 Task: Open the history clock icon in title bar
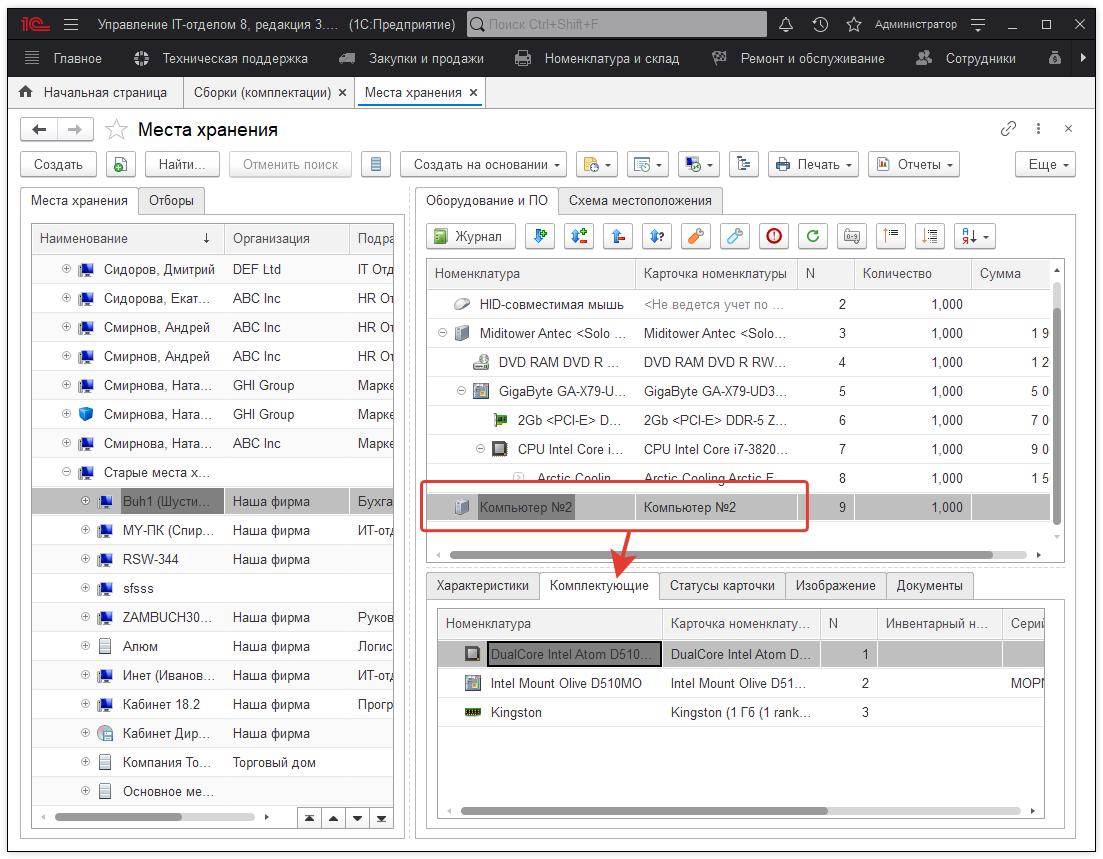coord(820,24)
